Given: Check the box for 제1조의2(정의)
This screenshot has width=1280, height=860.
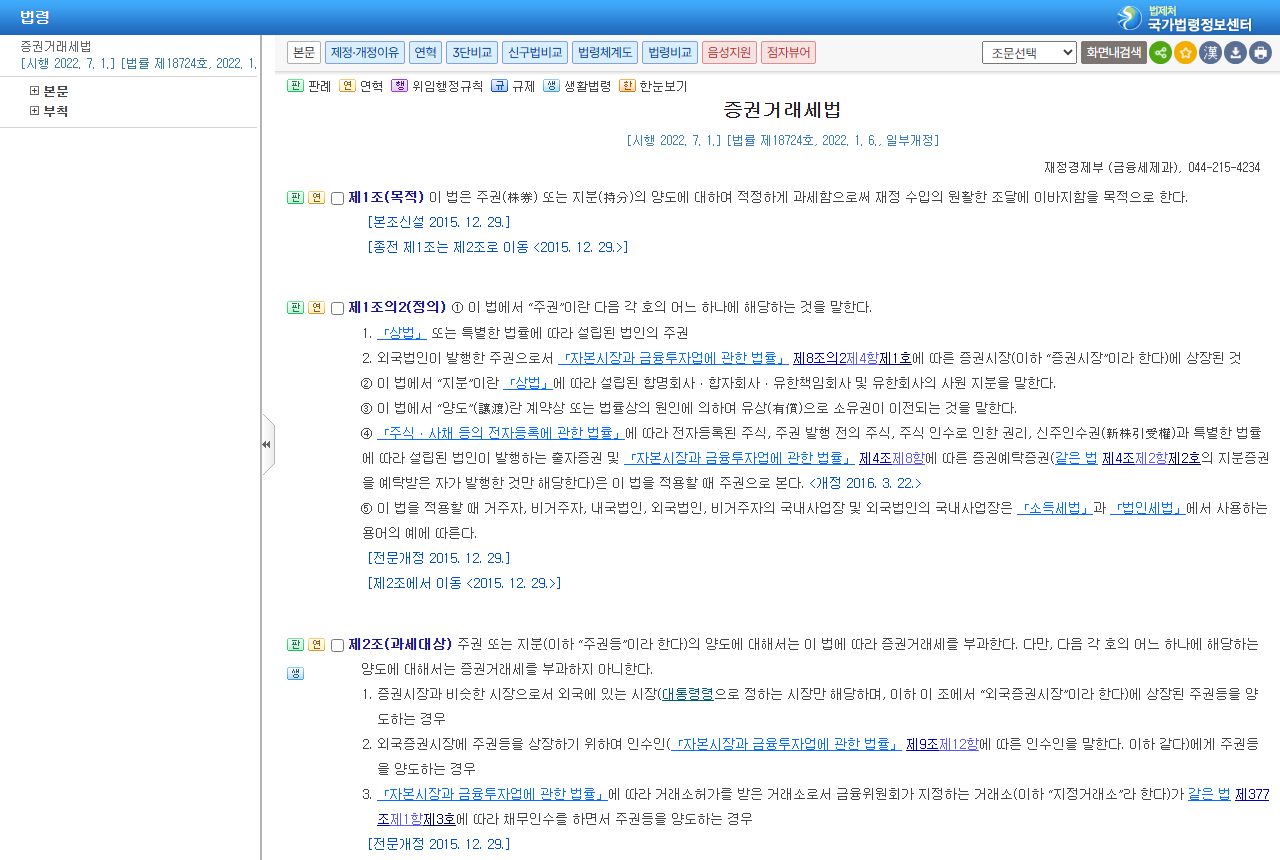Looking at the screenshot, I should [x=337, y=308].
